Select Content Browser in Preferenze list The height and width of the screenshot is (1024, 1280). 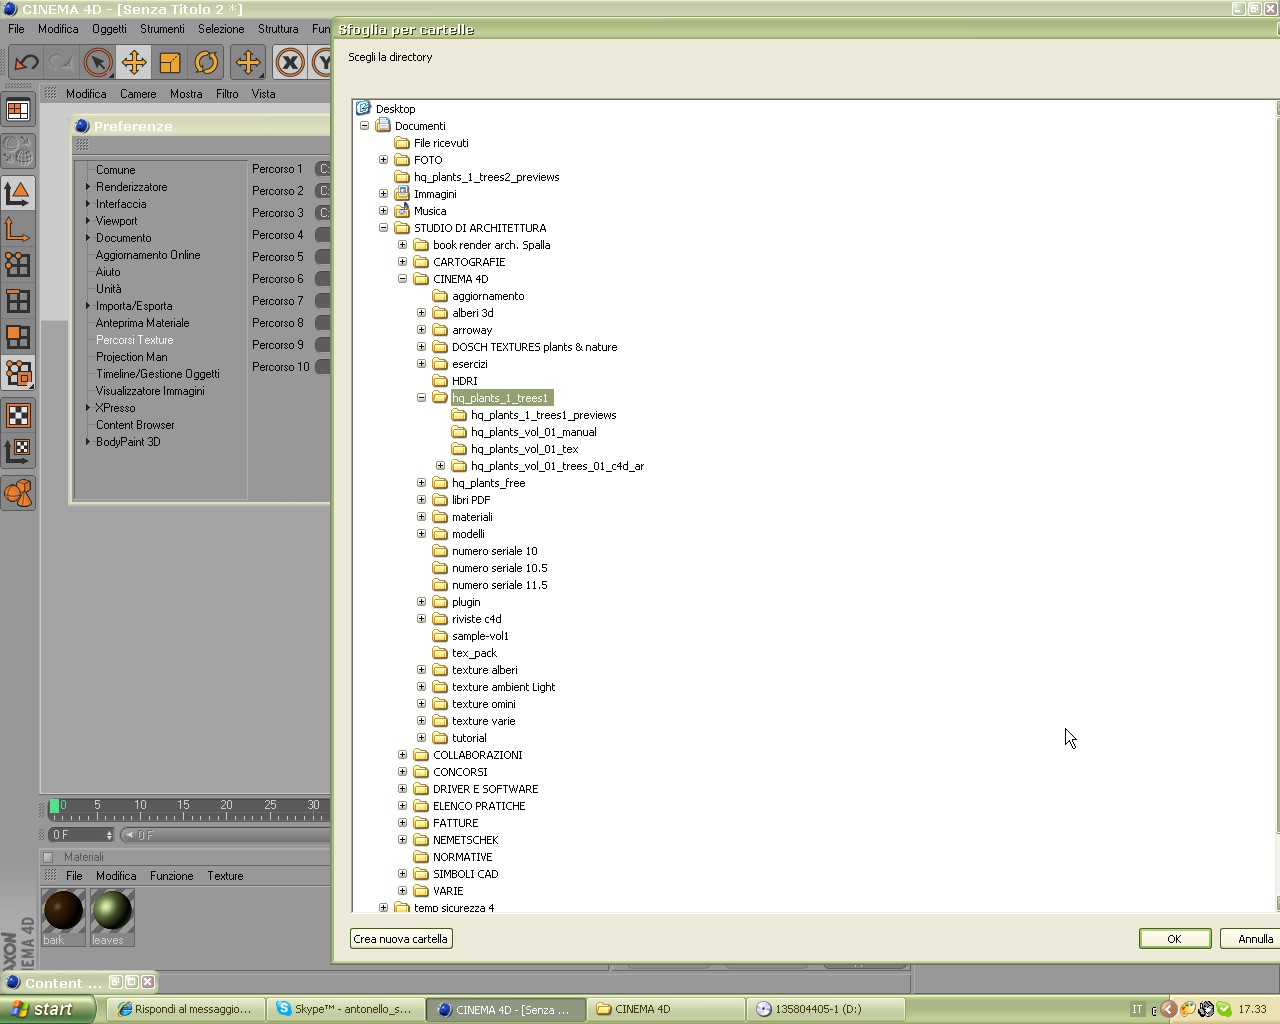point(135,425)
